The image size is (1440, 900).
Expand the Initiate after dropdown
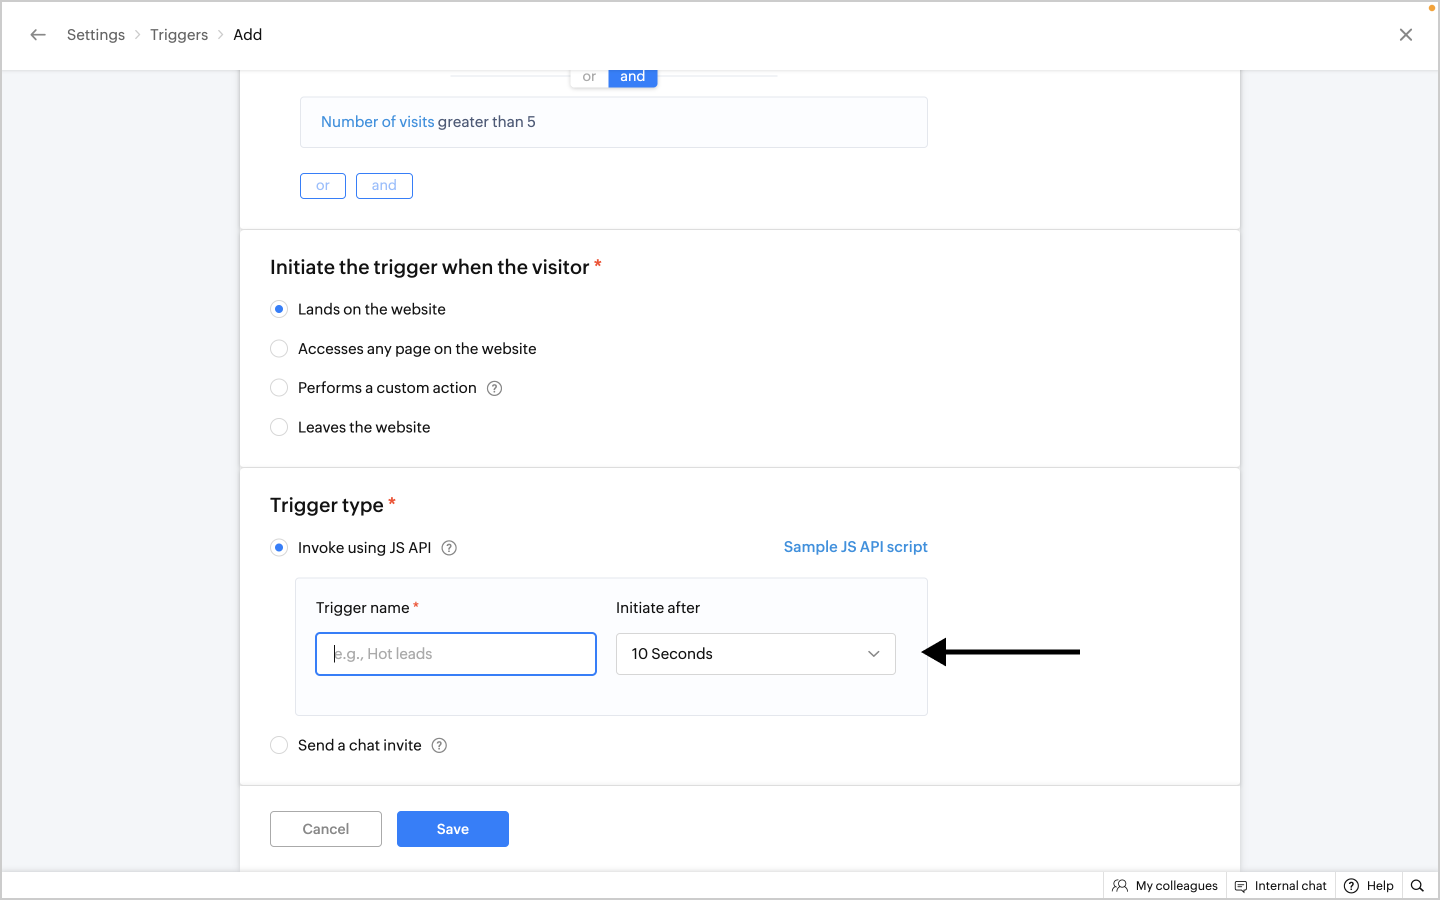click(756, 654)
